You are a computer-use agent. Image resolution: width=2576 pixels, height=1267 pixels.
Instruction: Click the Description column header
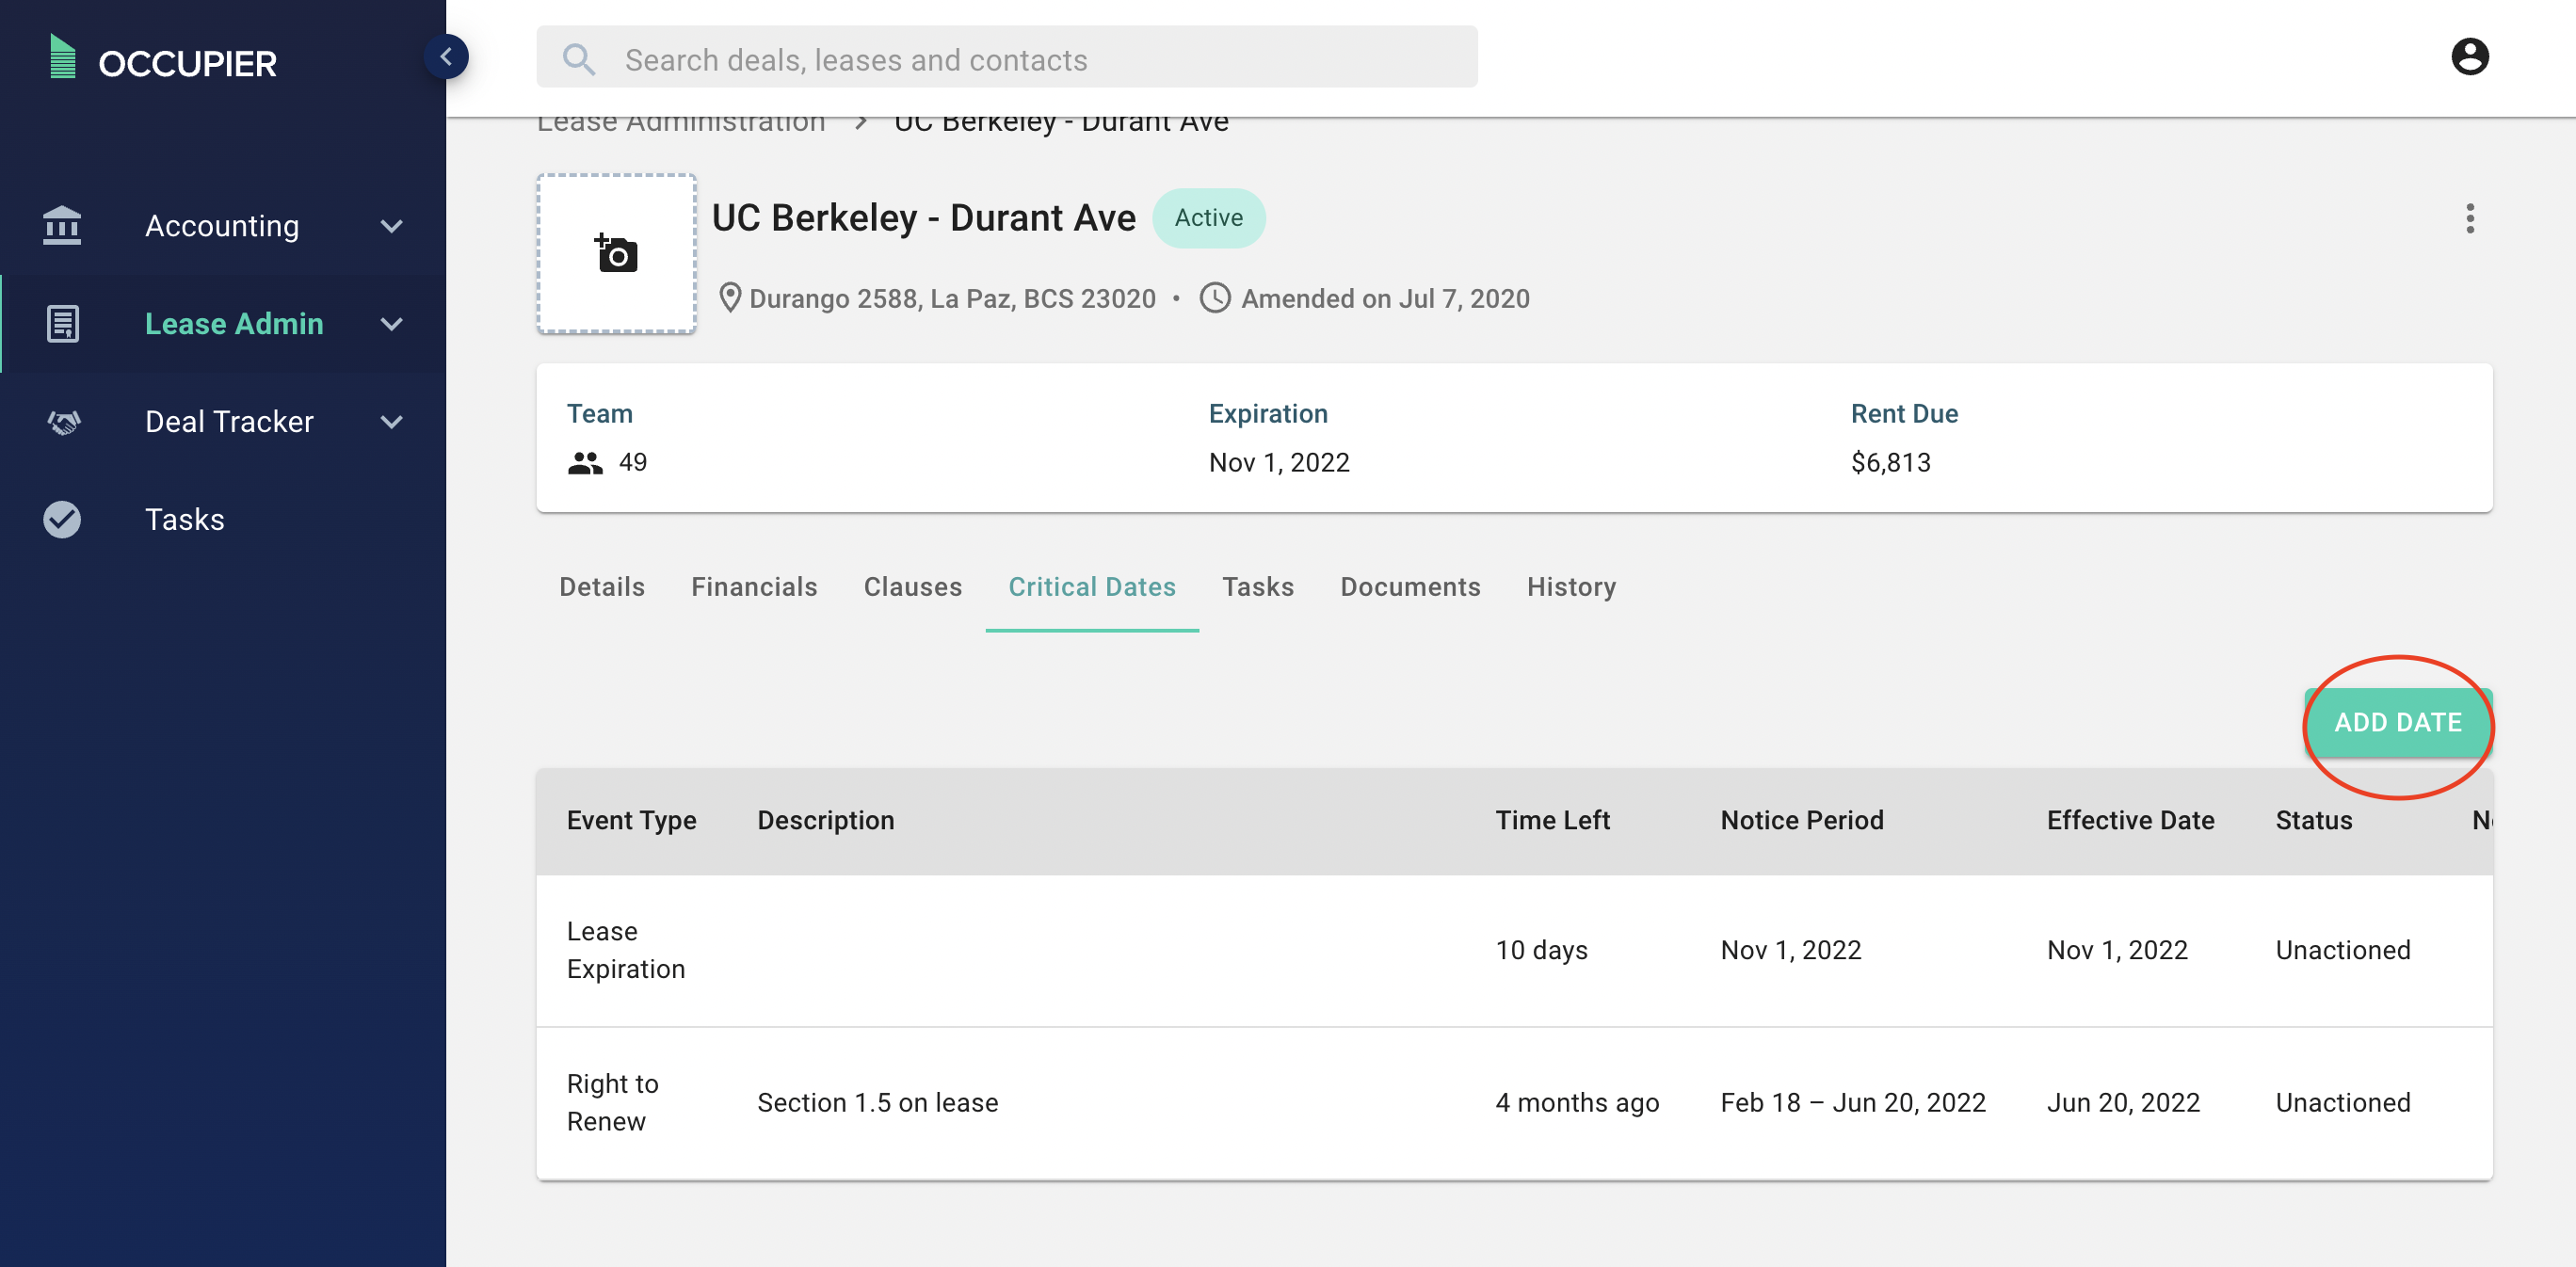point(825,820)
